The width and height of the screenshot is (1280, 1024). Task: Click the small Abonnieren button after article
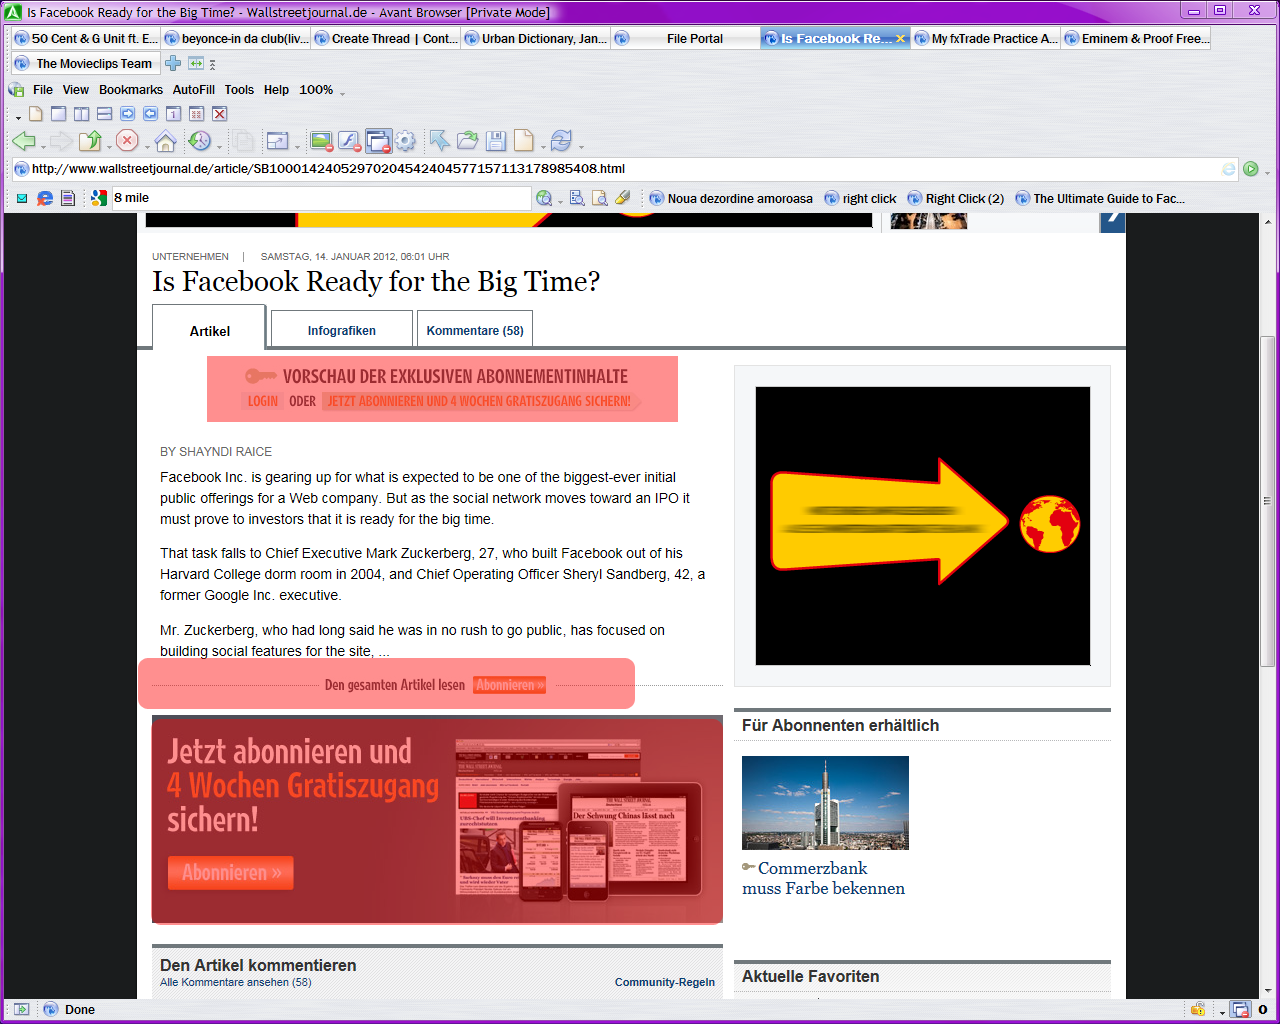pyautogui.click(x=509, y=685)
